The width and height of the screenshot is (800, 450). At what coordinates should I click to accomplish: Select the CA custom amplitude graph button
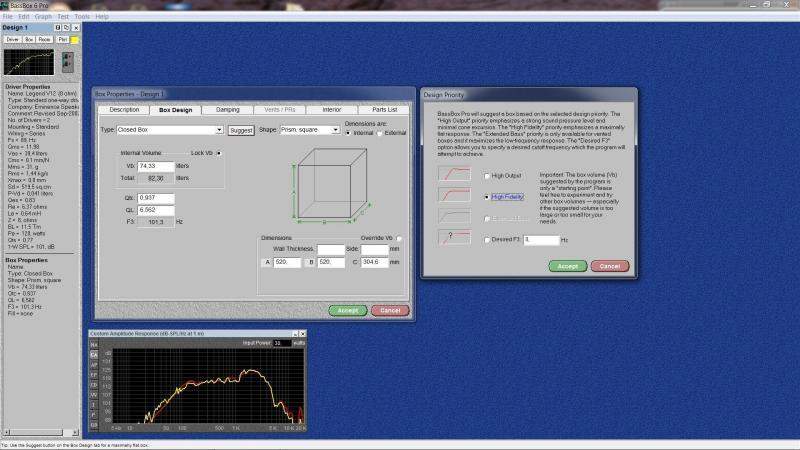(x=94, y=355)
